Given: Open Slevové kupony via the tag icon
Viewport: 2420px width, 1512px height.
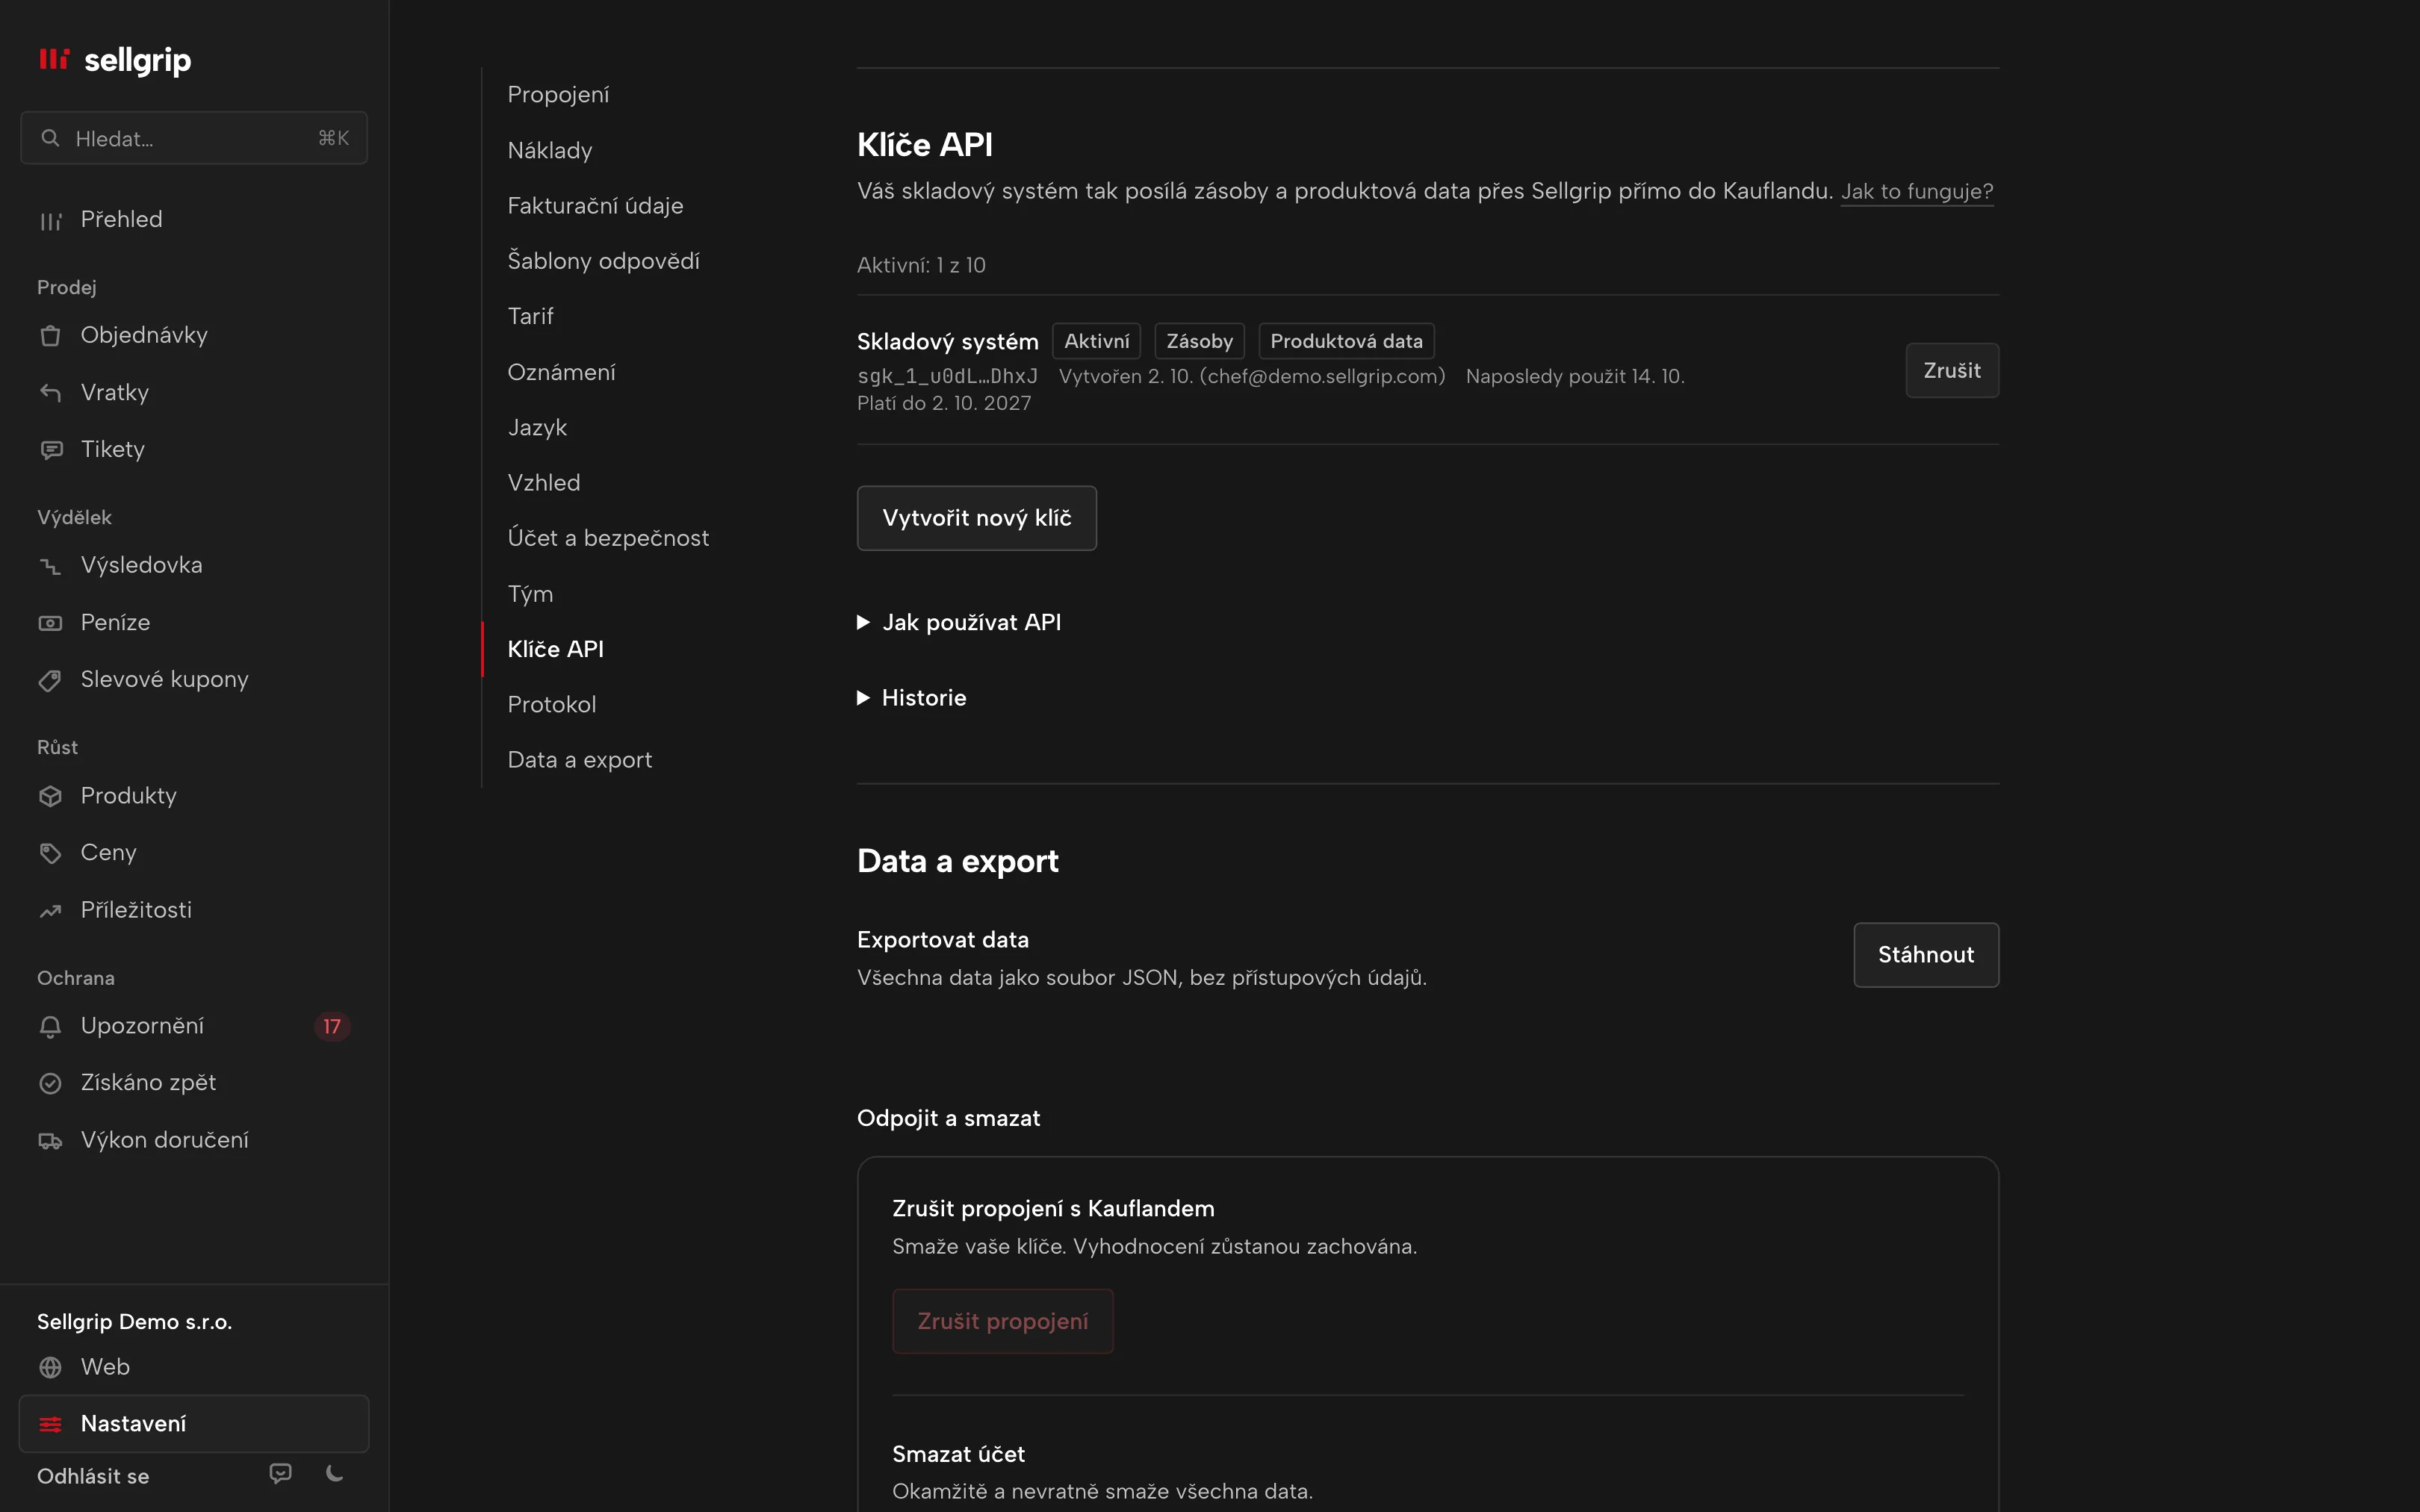Looking at the screenshot, I should [50, 680].
